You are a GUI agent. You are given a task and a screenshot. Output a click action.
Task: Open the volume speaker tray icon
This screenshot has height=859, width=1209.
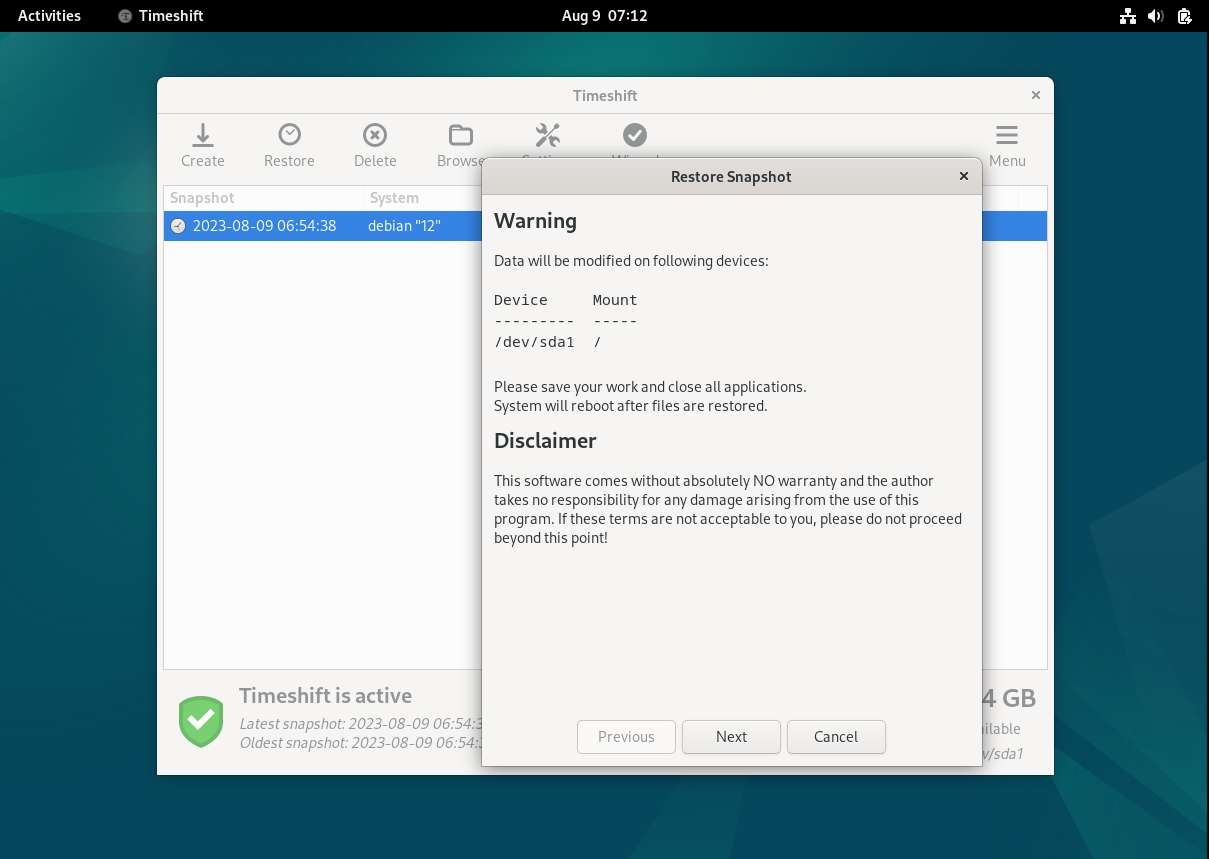[1156, 16]
